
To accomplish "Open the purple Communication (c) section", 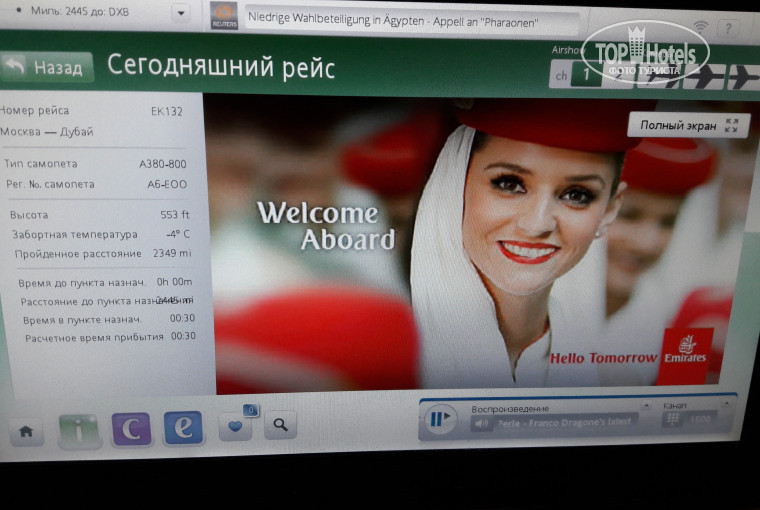I will coord(131,429).
